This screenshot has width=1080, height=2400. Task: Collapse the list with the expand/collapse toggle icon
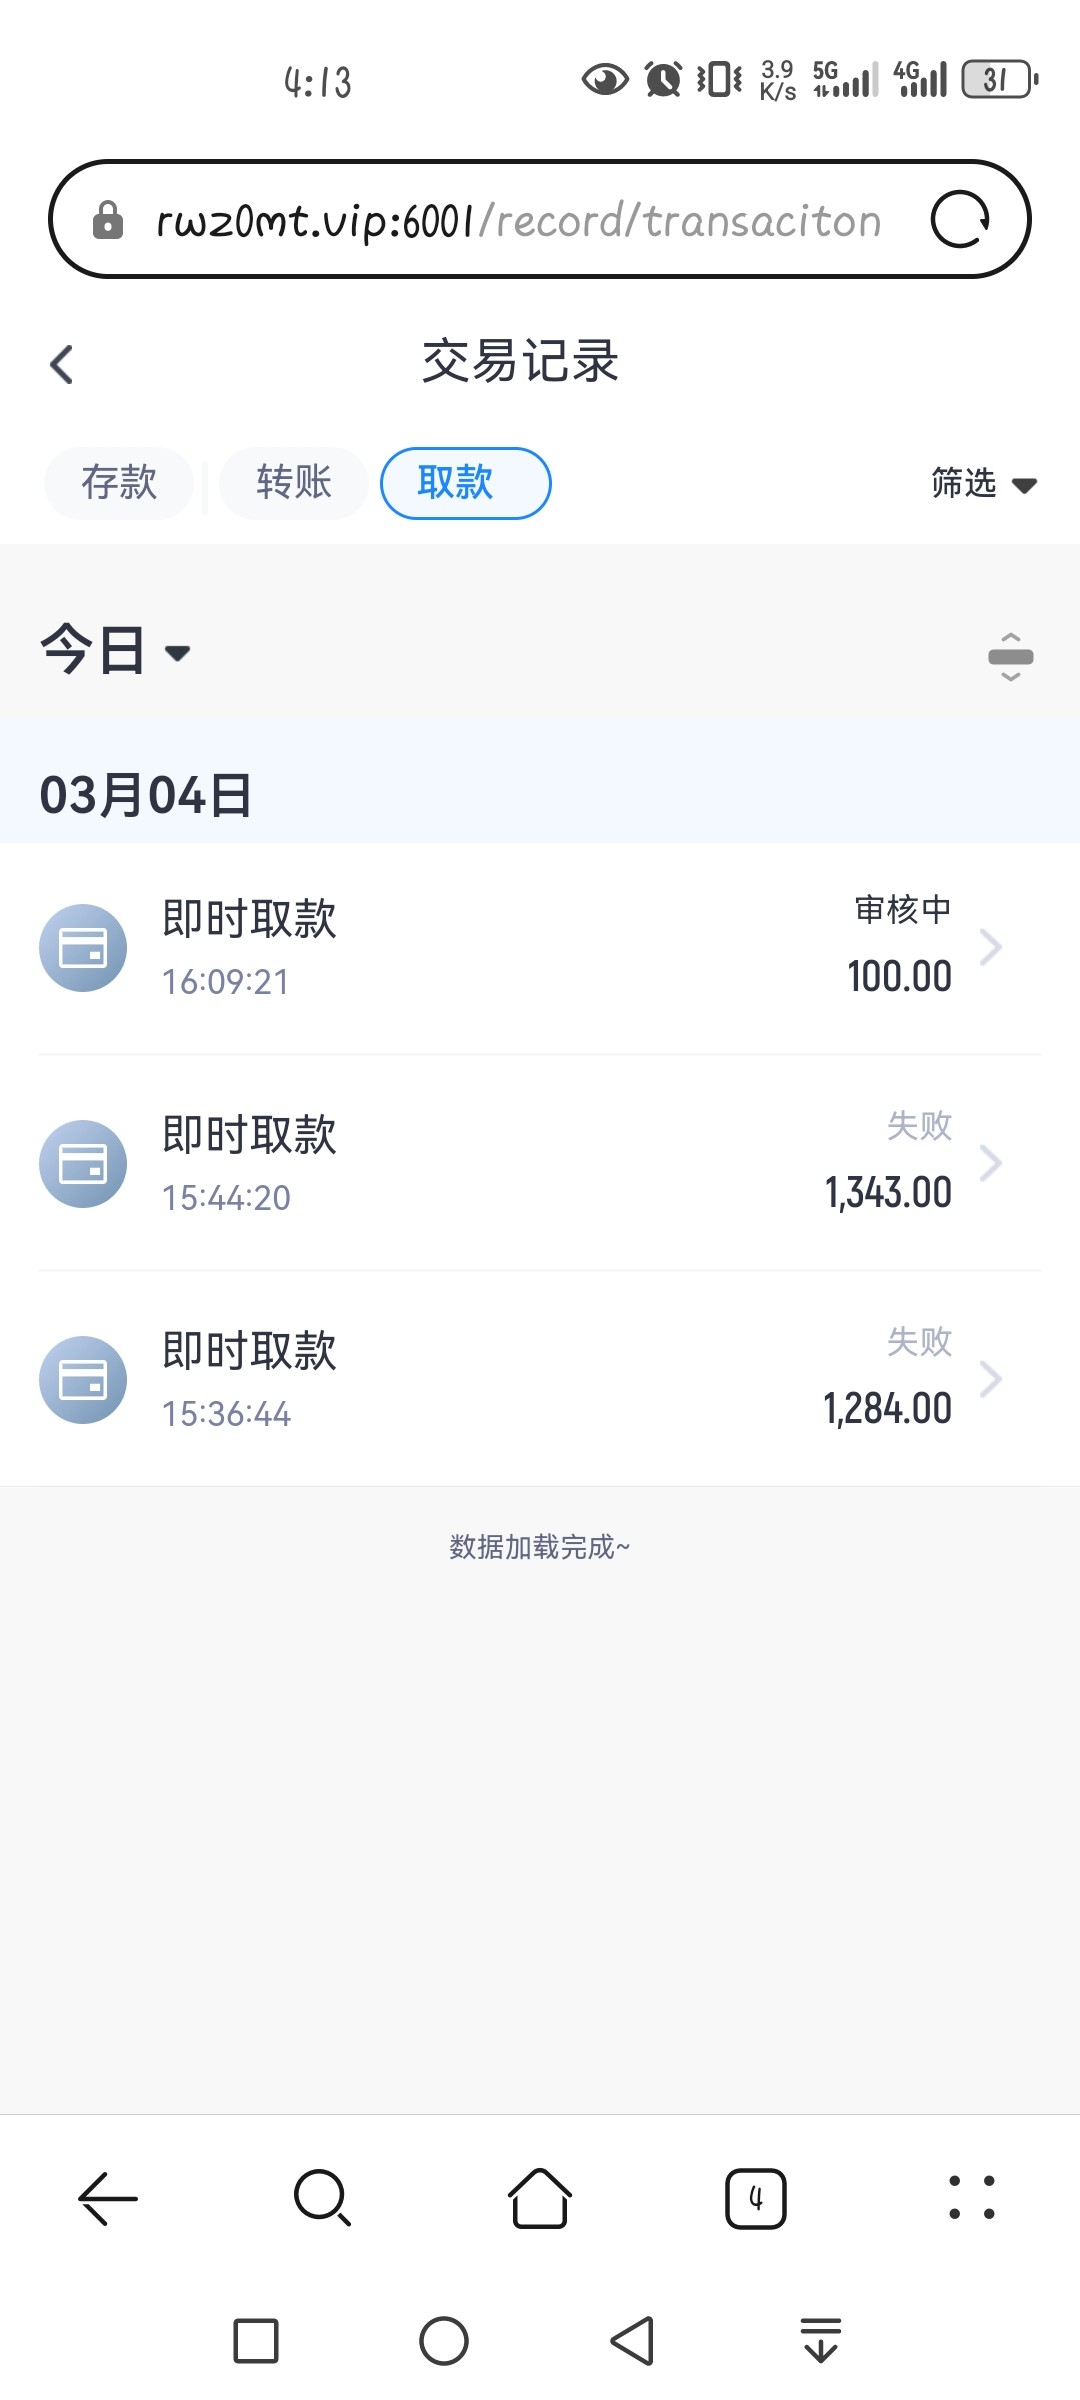point(1010,657)
